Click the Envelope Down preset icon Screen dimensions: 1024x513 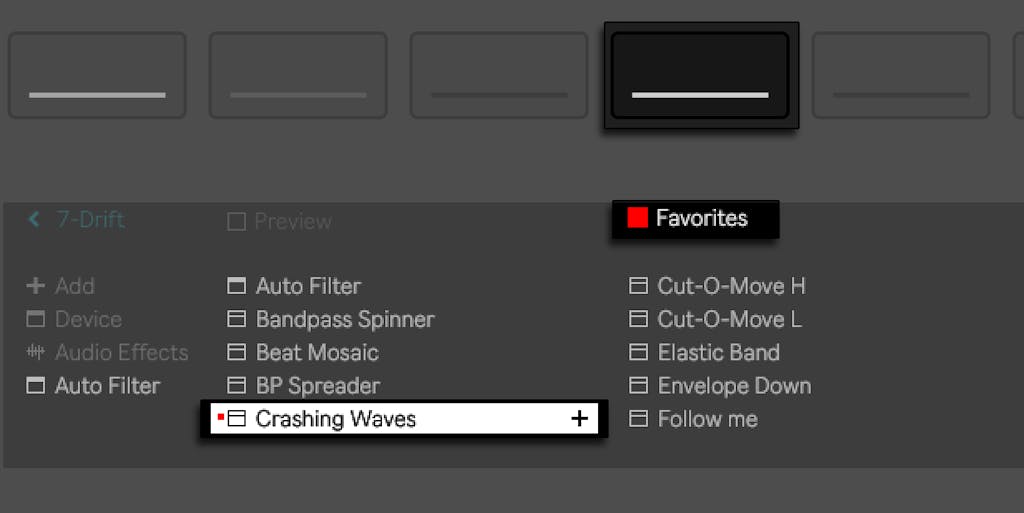[638, 386]
